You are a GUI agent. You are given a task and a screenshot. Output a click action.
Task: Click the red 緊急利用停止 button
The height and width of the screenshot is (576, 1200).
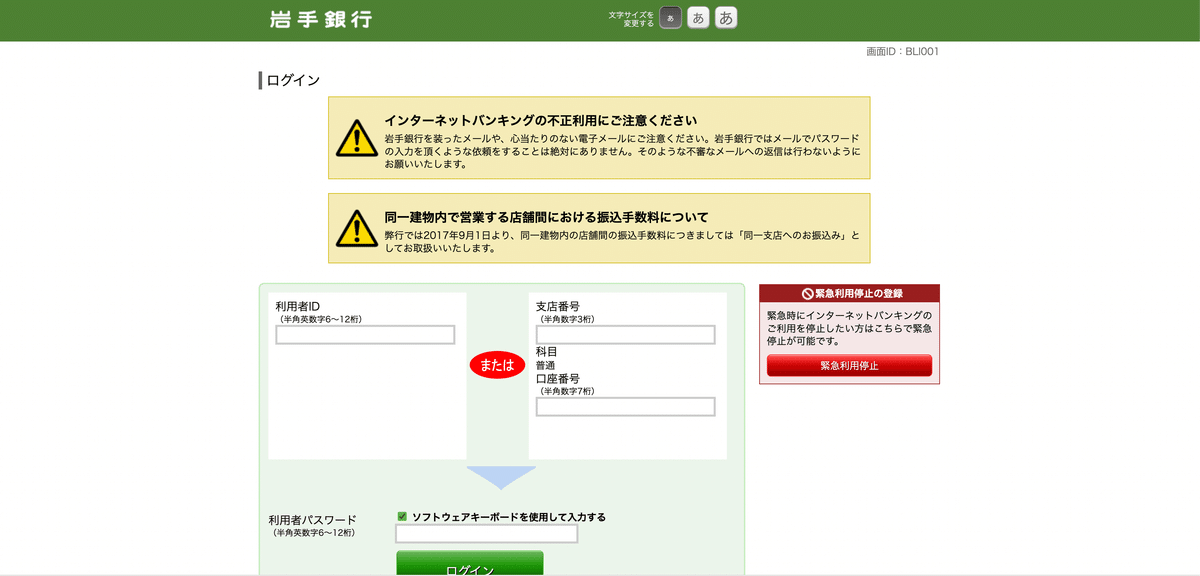pyautogui.click(x=849, y=366)
